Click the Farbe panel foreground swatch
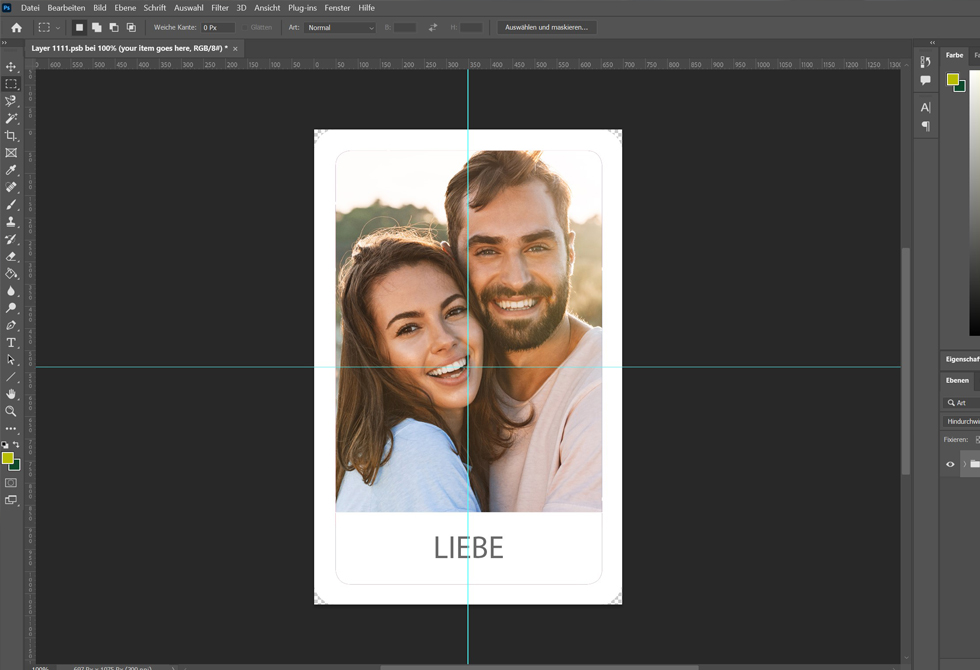The image size is (980, 670). 952,79
